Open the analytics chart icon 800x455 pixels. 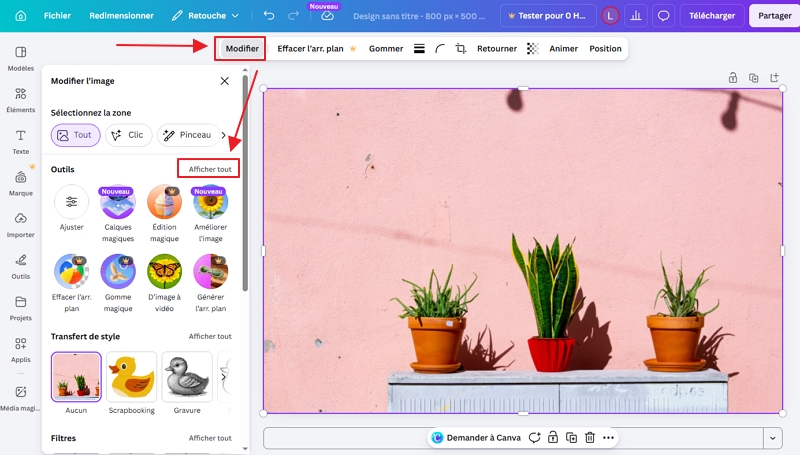coord(636,16)
